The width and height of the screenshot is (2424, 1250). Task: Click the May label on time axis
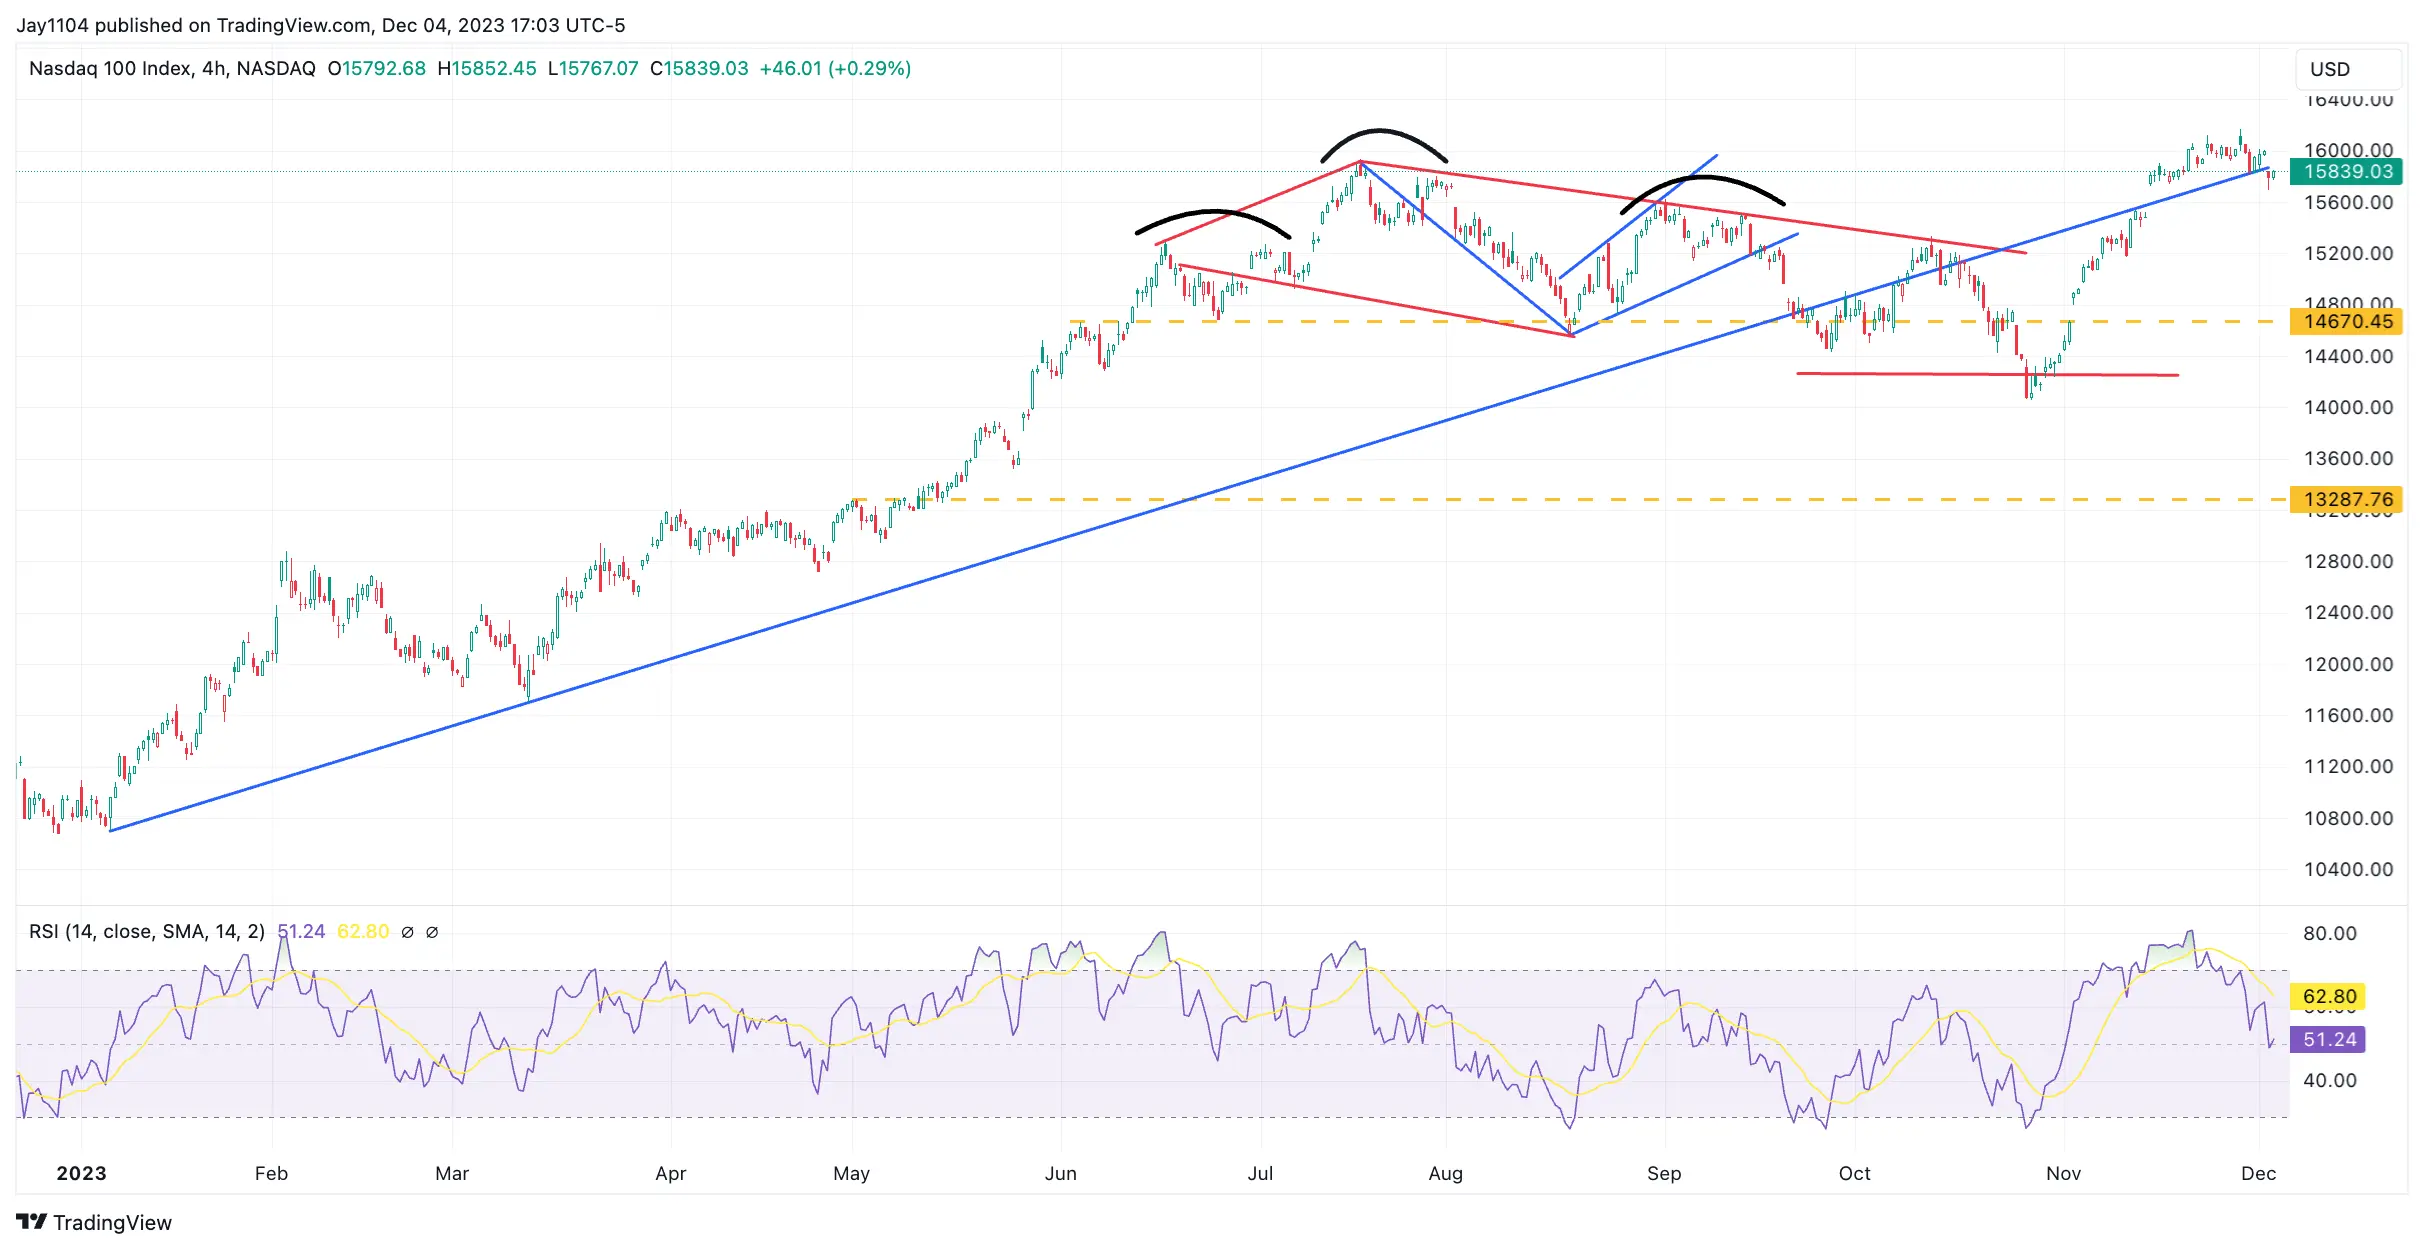[851, 1173]
